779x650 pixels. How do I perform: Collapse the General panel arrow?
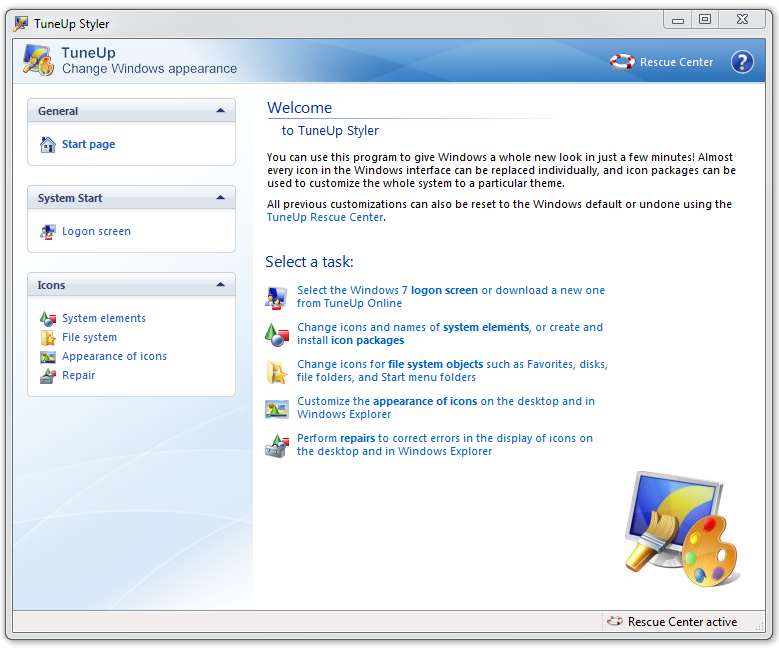(221, 110)
